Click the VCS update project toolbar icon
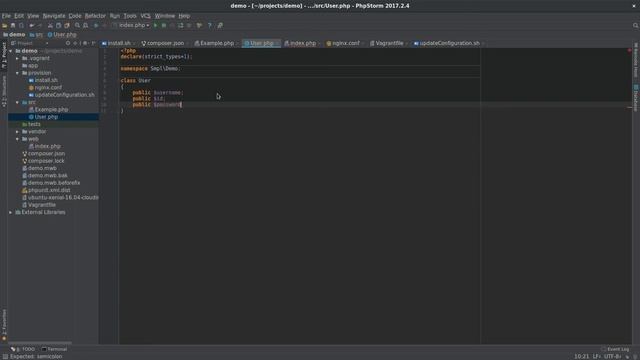The height and width of the screenshot is (360, 640). pos(180,25)
